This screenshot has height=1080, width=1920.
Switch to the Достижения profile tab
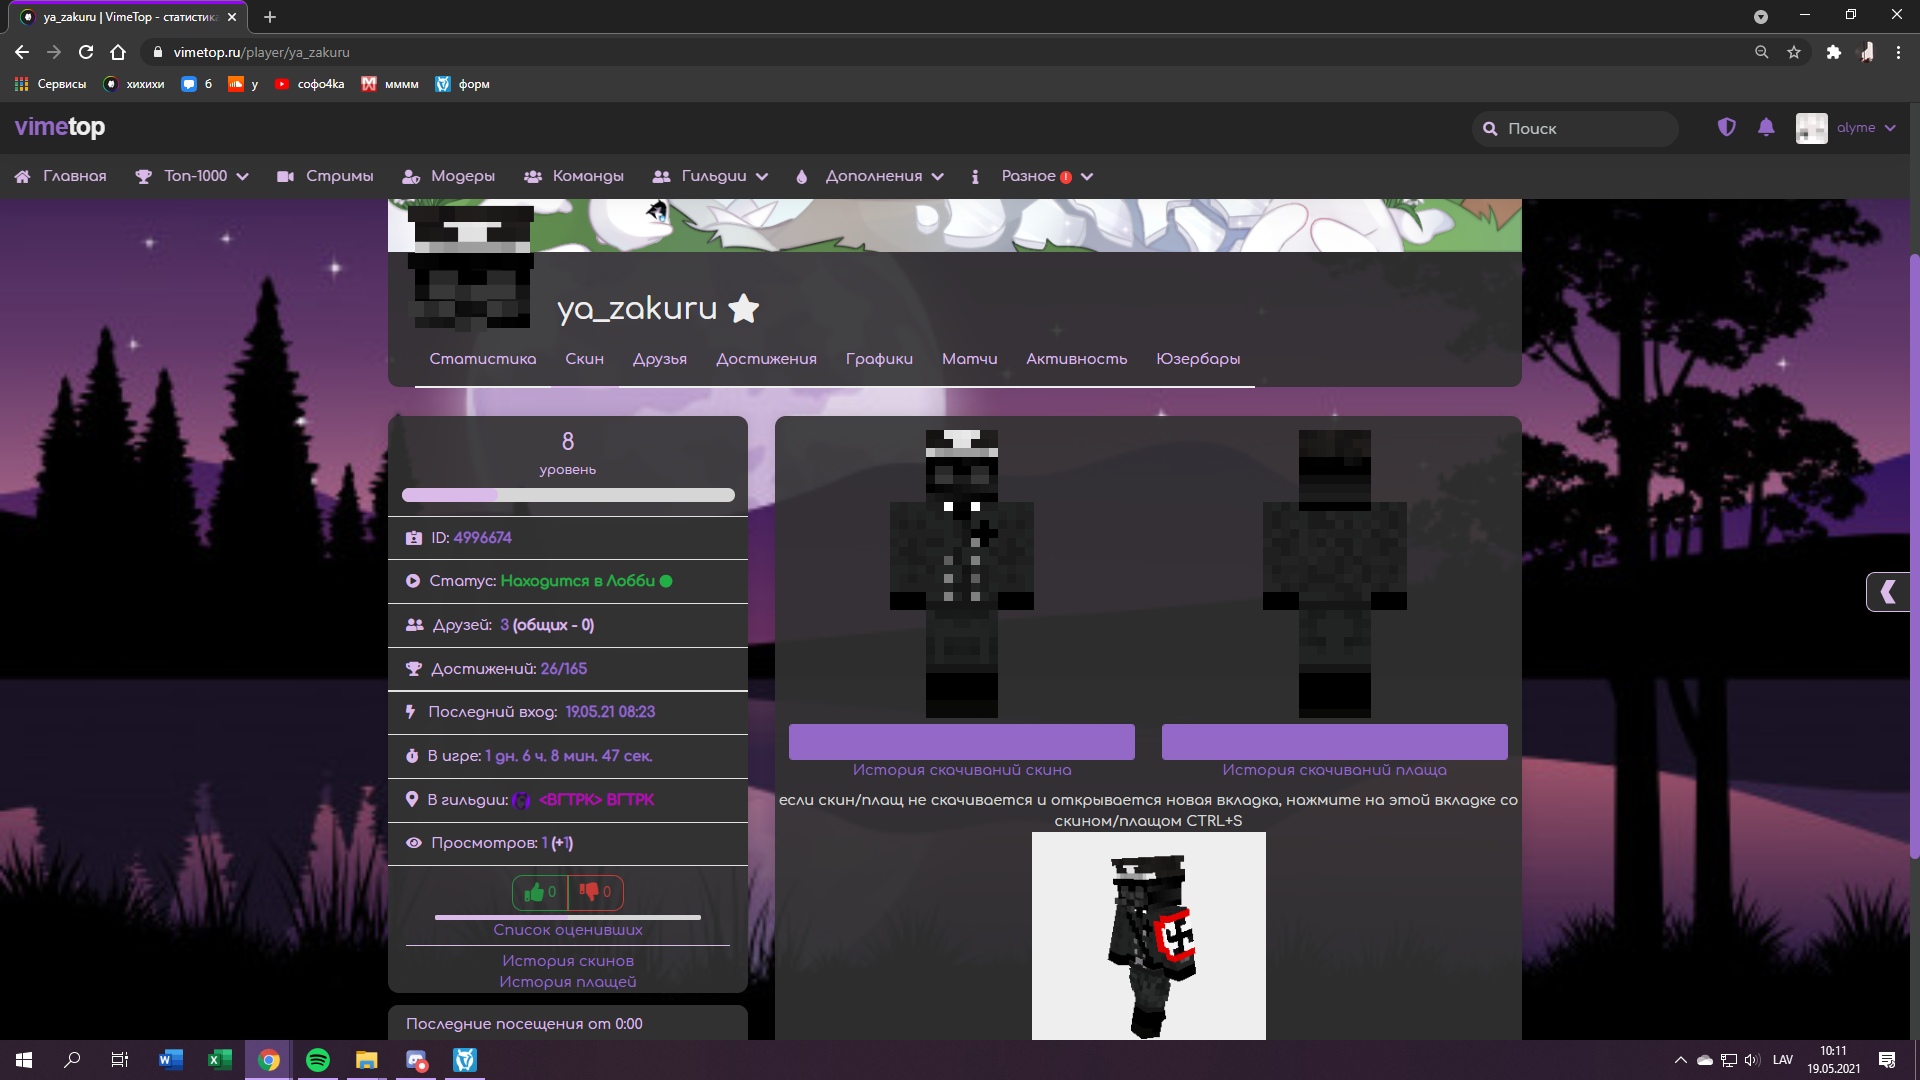pyautogui.click(x=766, y=359)
